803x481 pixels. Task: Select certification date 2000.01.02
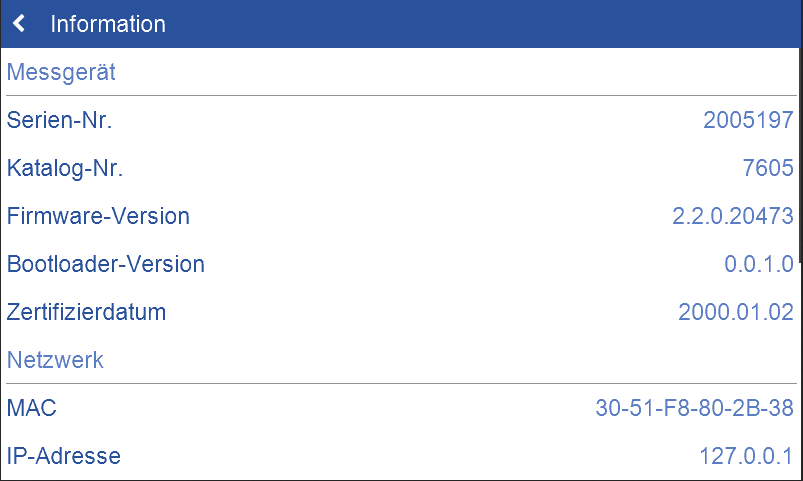click(736, 312)
